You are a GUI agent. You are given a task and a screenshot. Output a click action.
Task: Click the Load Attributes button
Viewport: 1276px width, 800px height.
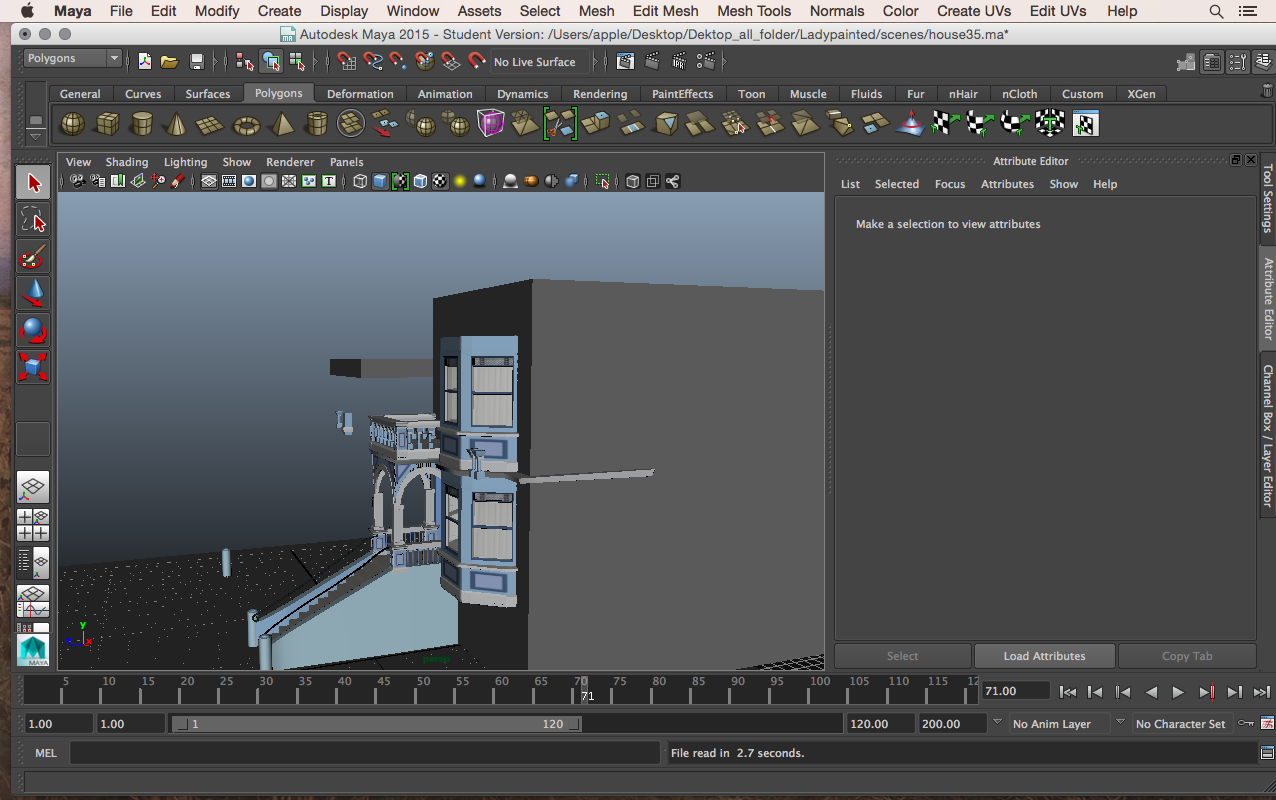[x=1044, y=656]
